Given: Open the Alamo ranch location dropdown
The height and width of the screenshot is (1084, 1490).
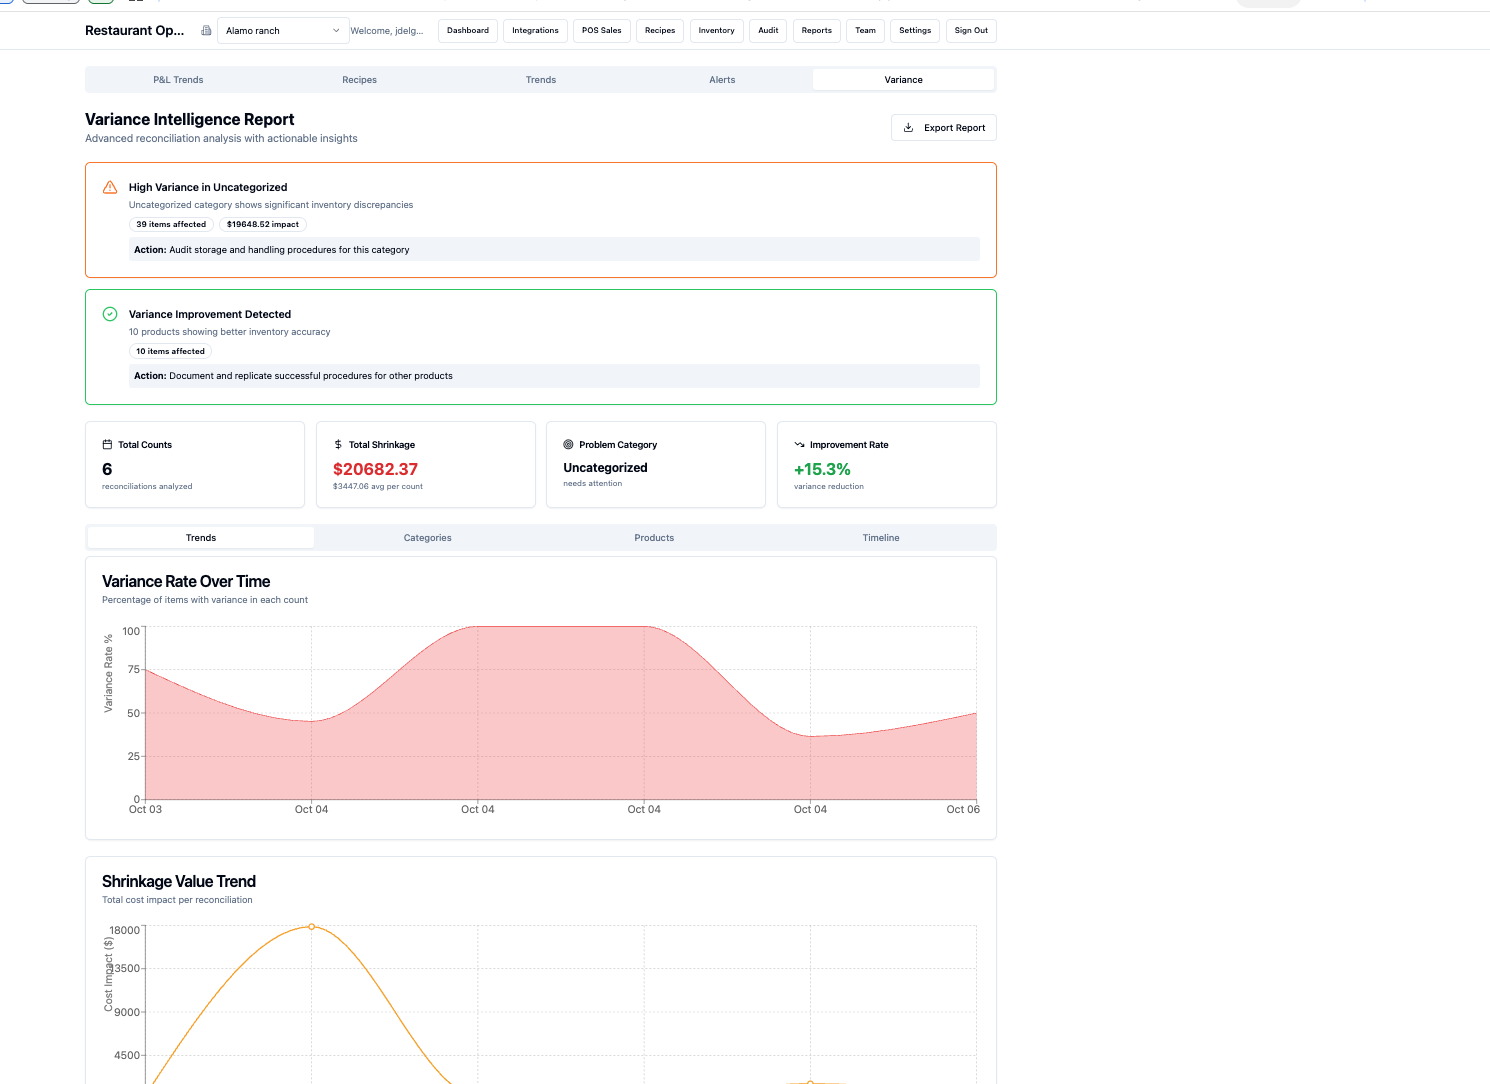Looking at the screenshot, I should point(283,31).
